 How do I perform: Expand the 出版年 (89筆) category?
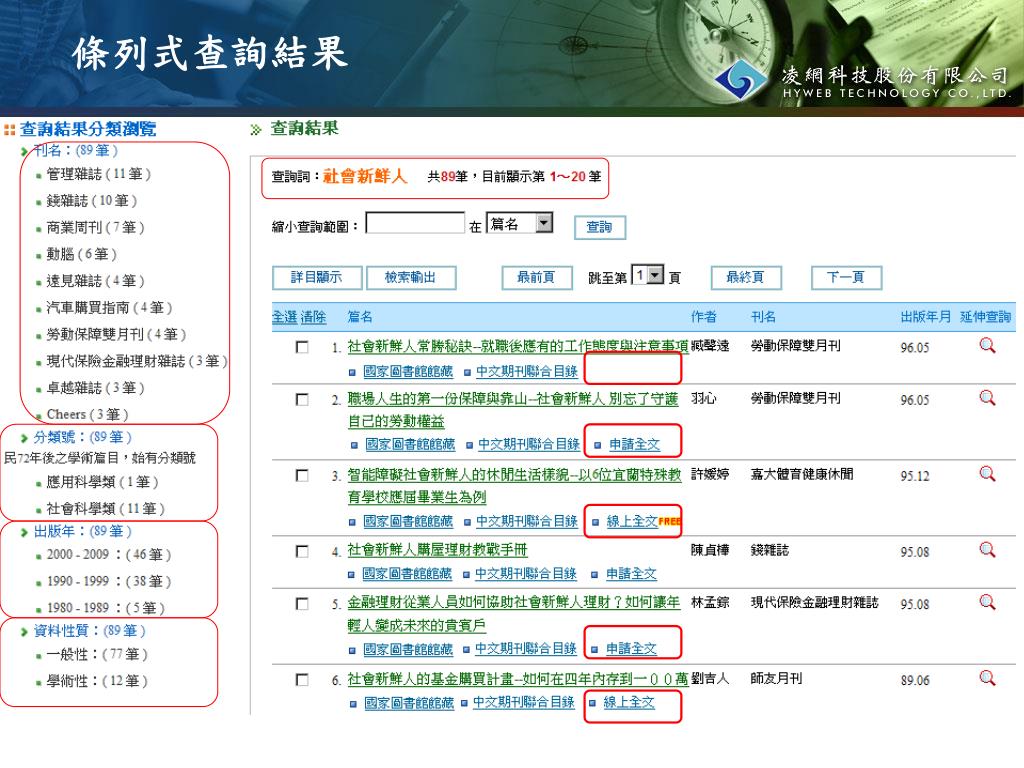pyautogui.click(x=82, y=531)
